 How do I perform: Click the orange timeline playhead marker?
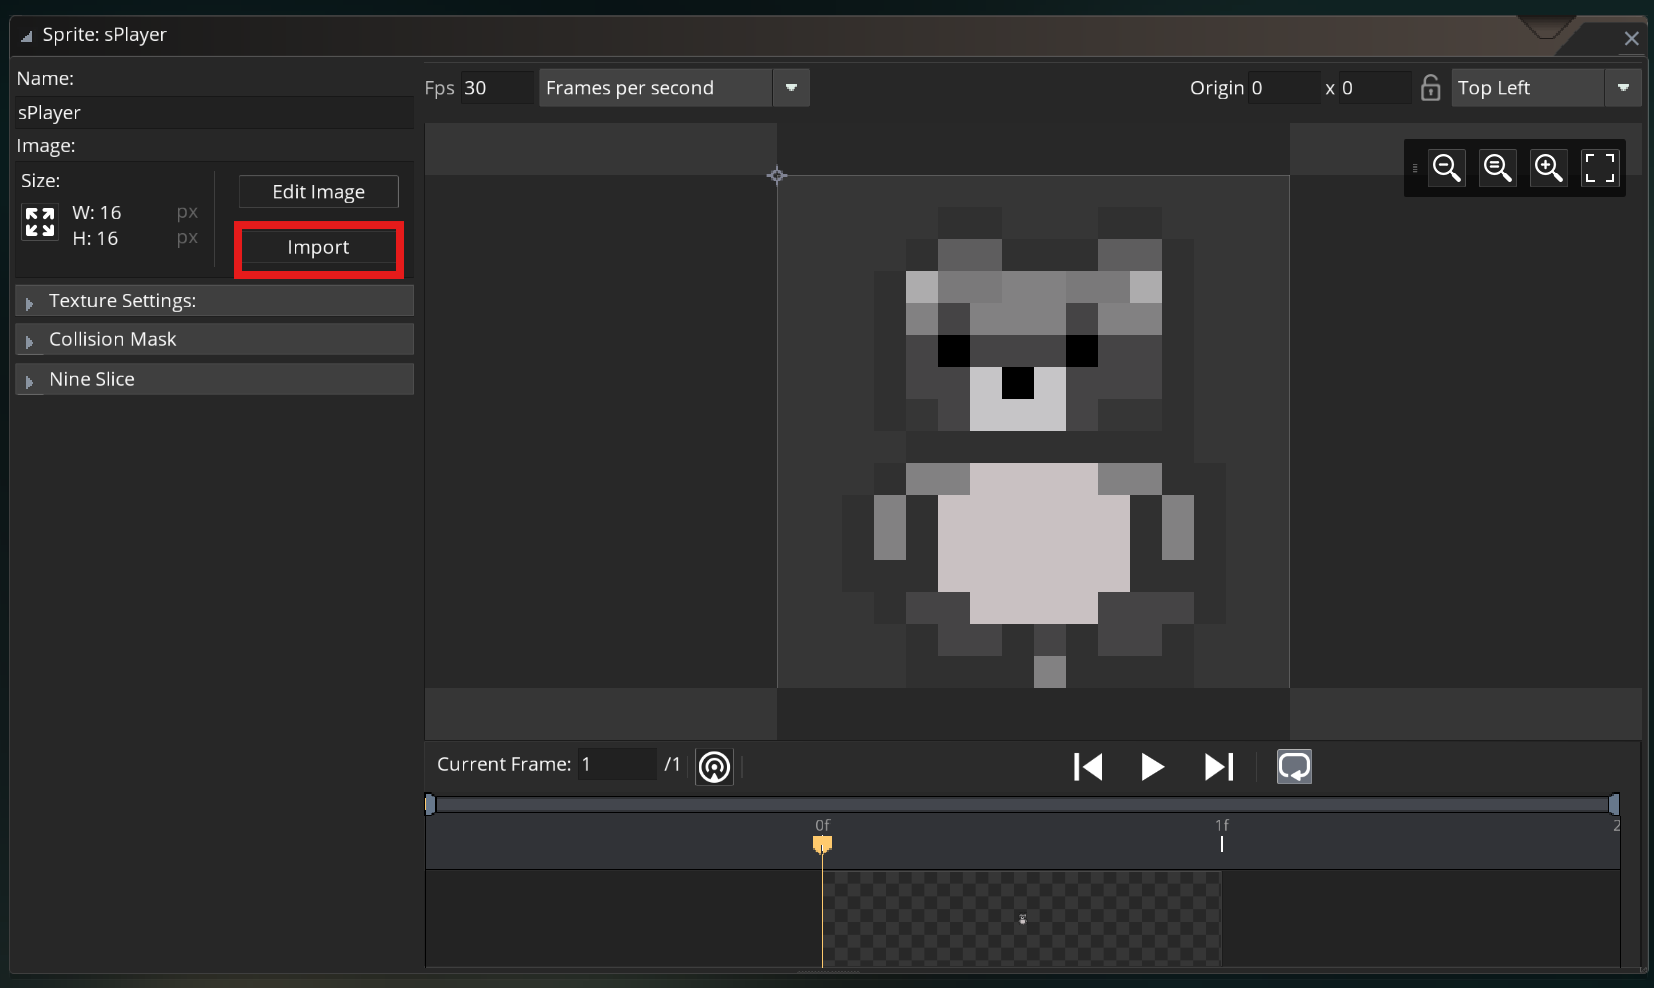tap(822, 845)
